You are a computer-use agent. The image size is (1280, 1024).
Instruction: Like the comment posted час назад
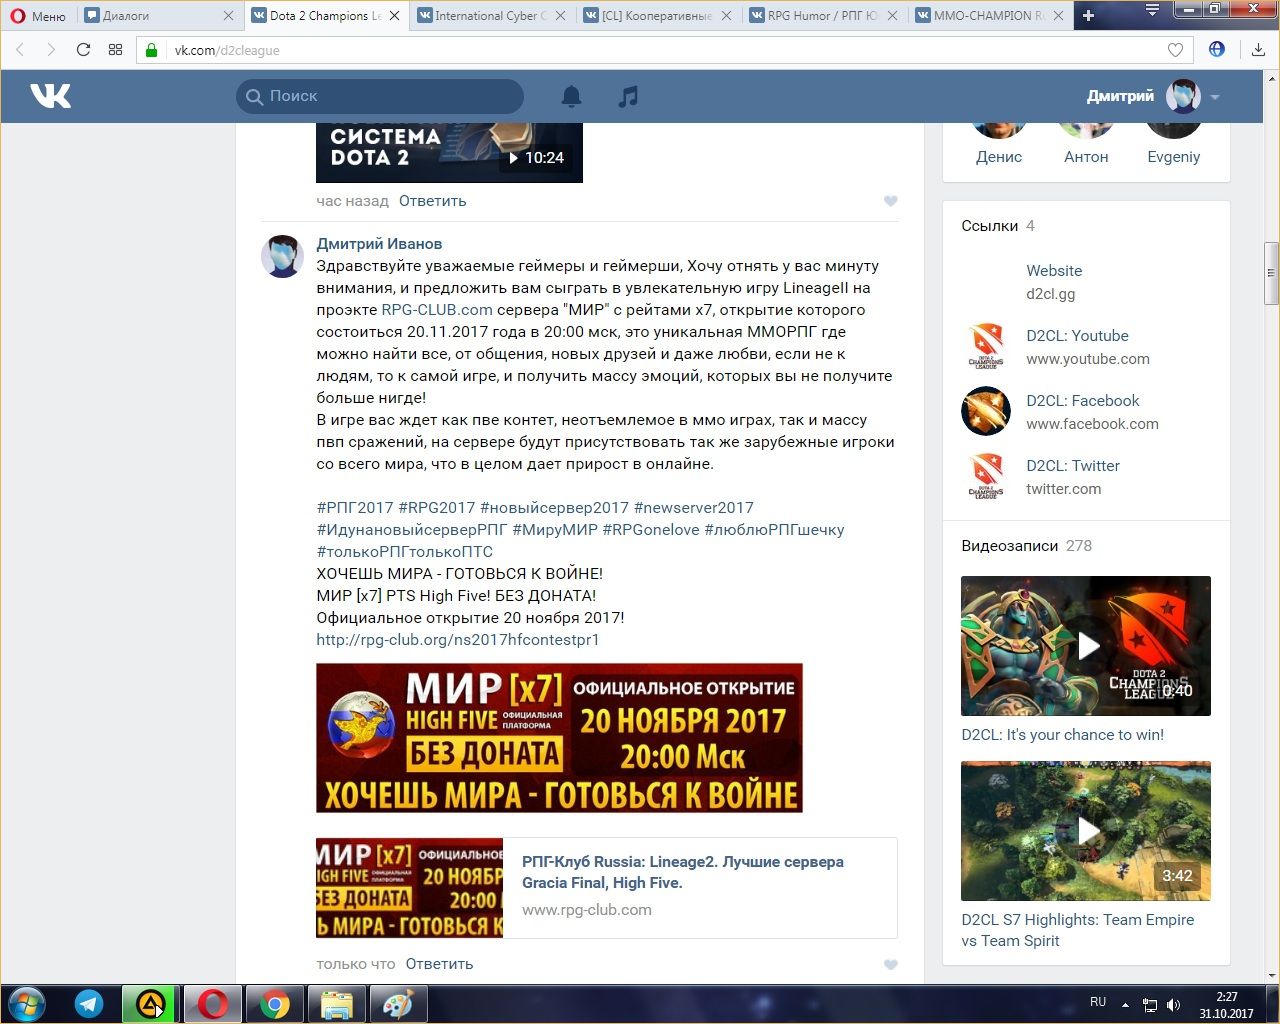890,201
